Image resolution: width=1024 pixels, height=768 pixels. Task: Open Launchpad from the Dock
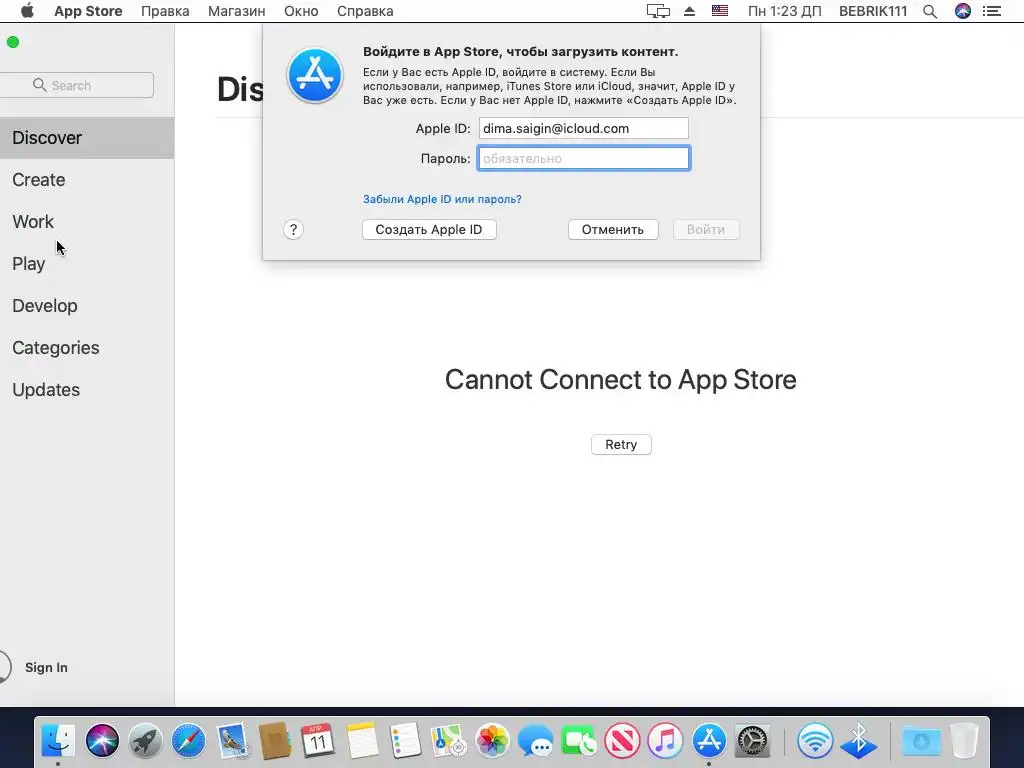(x=145, y=741)
